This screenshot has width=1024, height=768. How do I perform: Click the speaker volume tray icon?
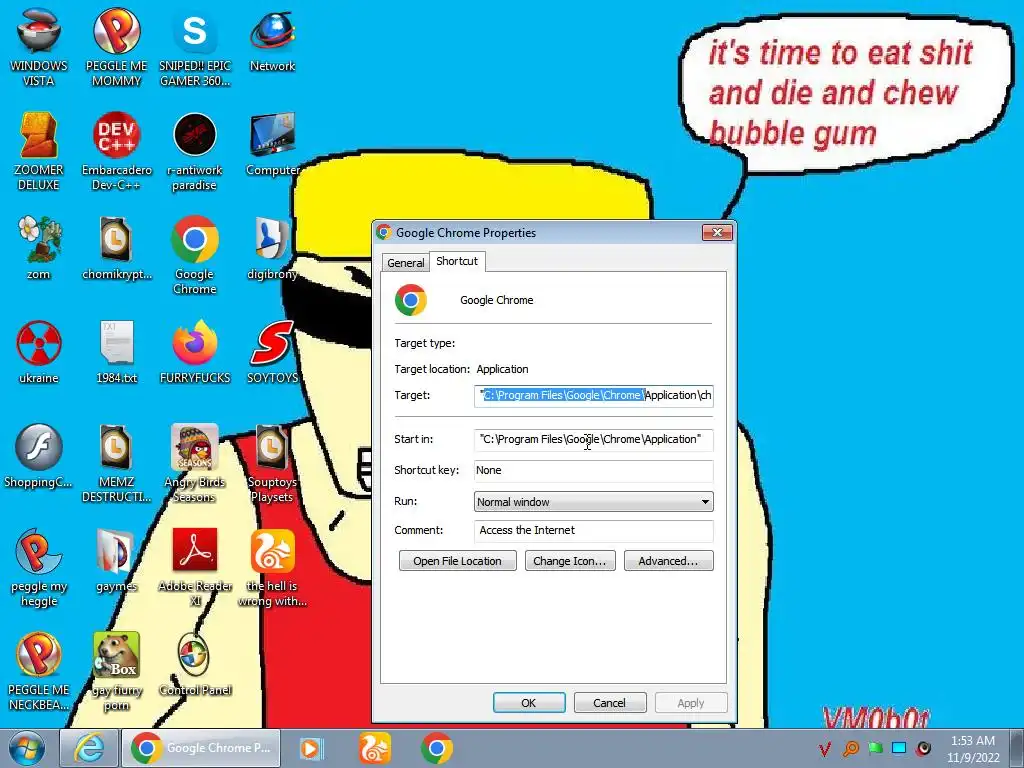[923, 748]
